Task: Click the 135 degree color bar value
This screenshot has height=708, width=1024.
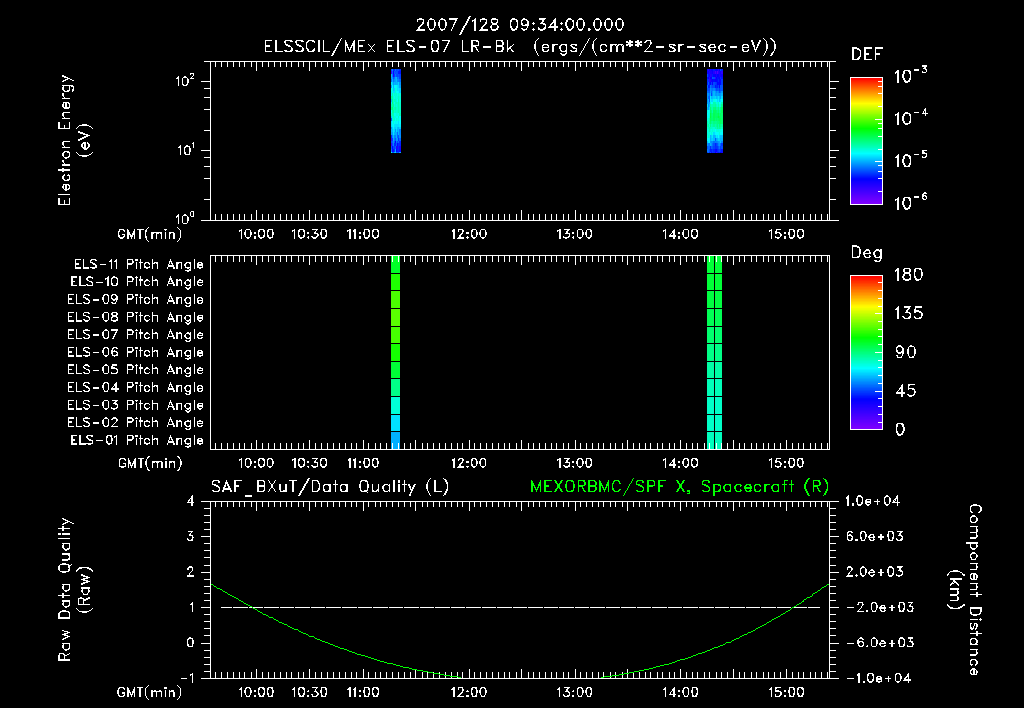Action: [908, 314]
